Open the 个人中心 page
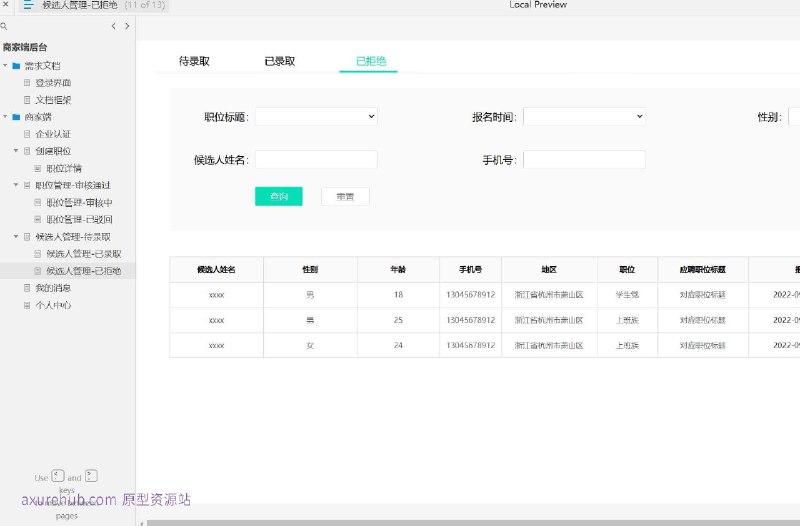Viewport: 800px width, 526px height. tap(53, 305)
